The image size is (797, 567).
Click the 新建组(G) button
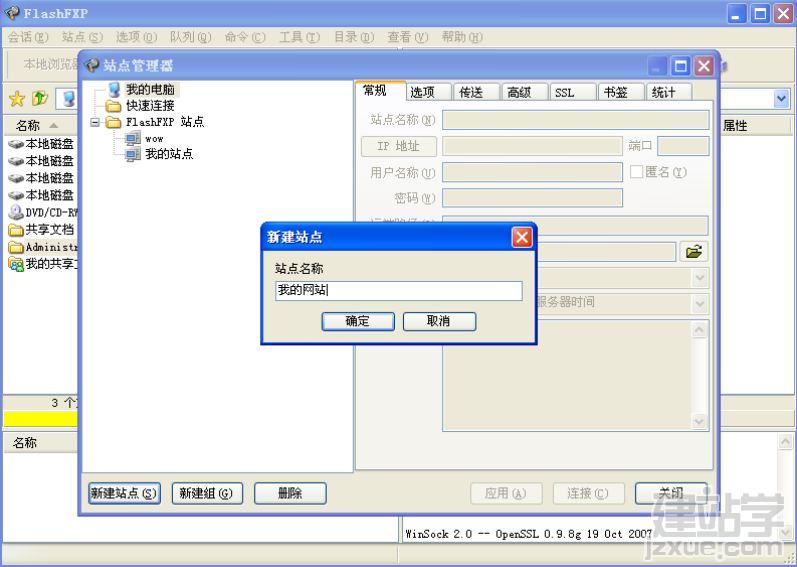tap(207, 493)
